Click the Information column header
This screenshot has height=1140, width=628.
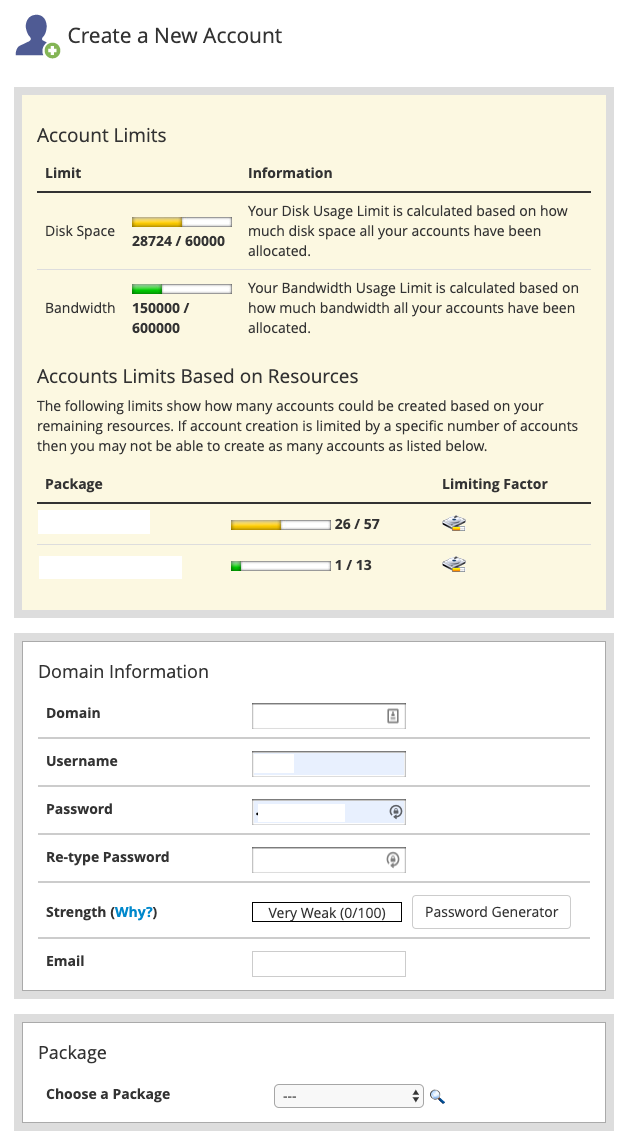(x=290, y=173)
